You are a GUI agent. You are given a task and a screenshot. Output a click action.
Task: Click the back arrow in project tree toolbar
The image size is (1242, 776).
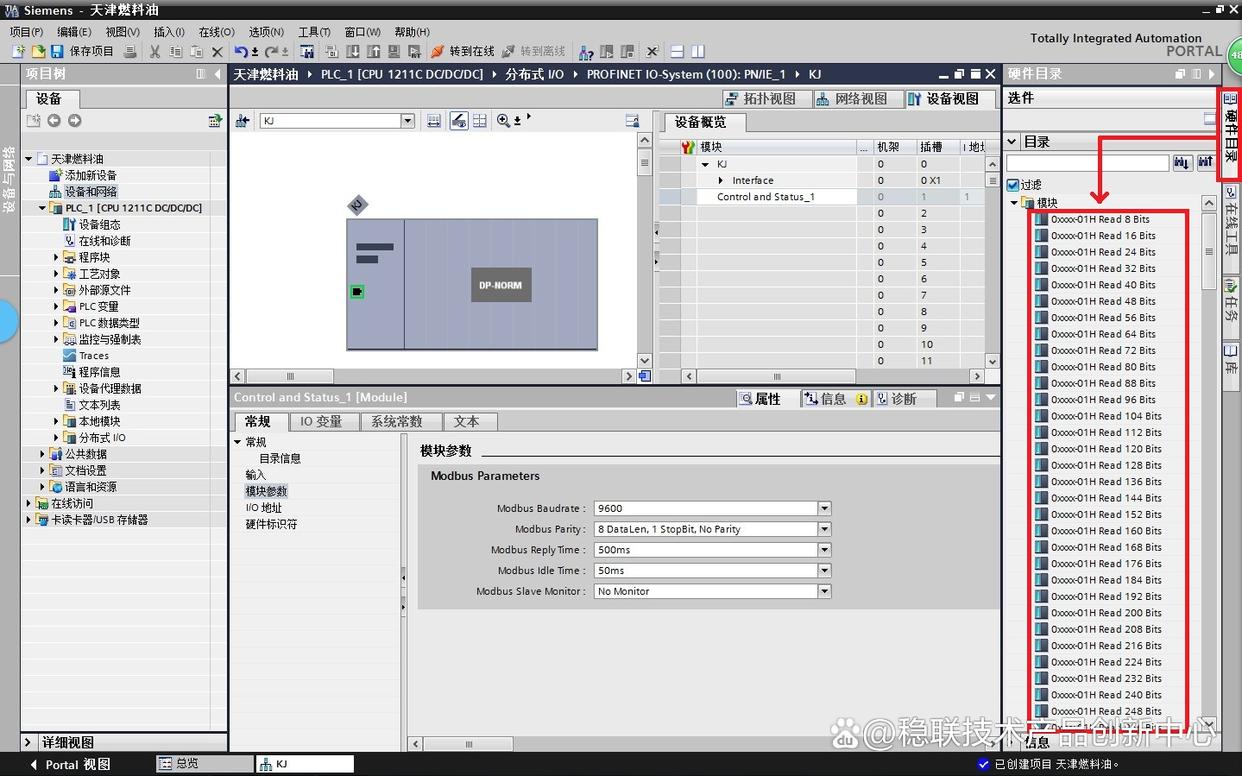[54, 120]
